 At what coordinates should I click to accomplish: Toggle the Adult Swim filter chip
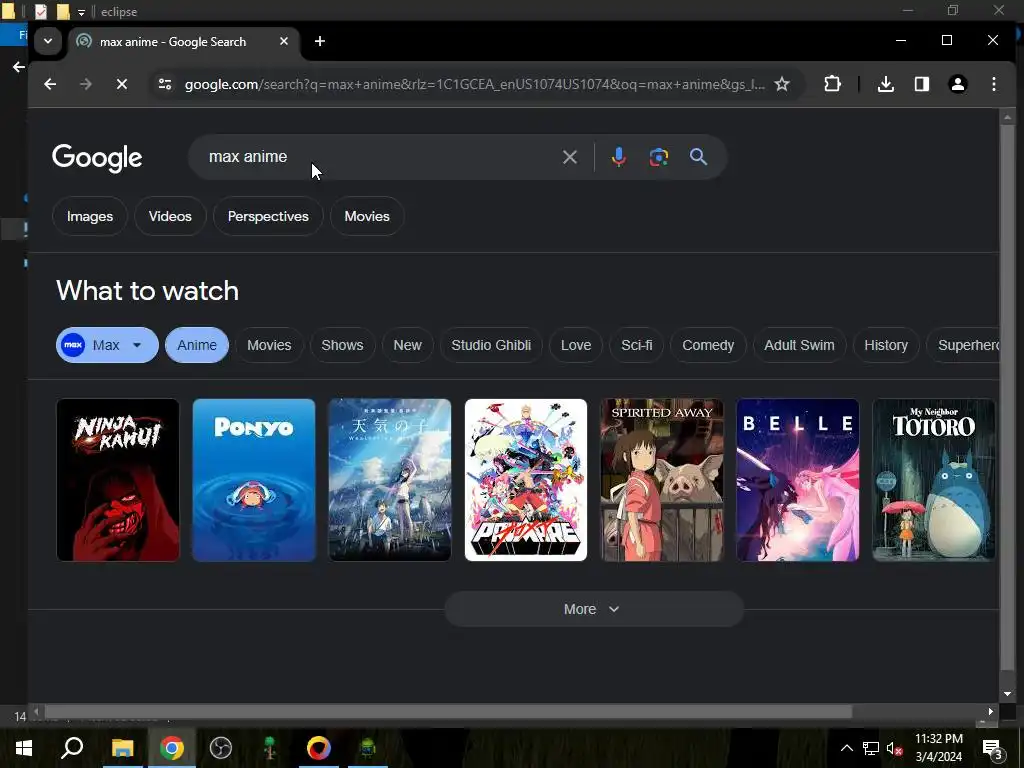pyautogui.click(x=799, y=345)
